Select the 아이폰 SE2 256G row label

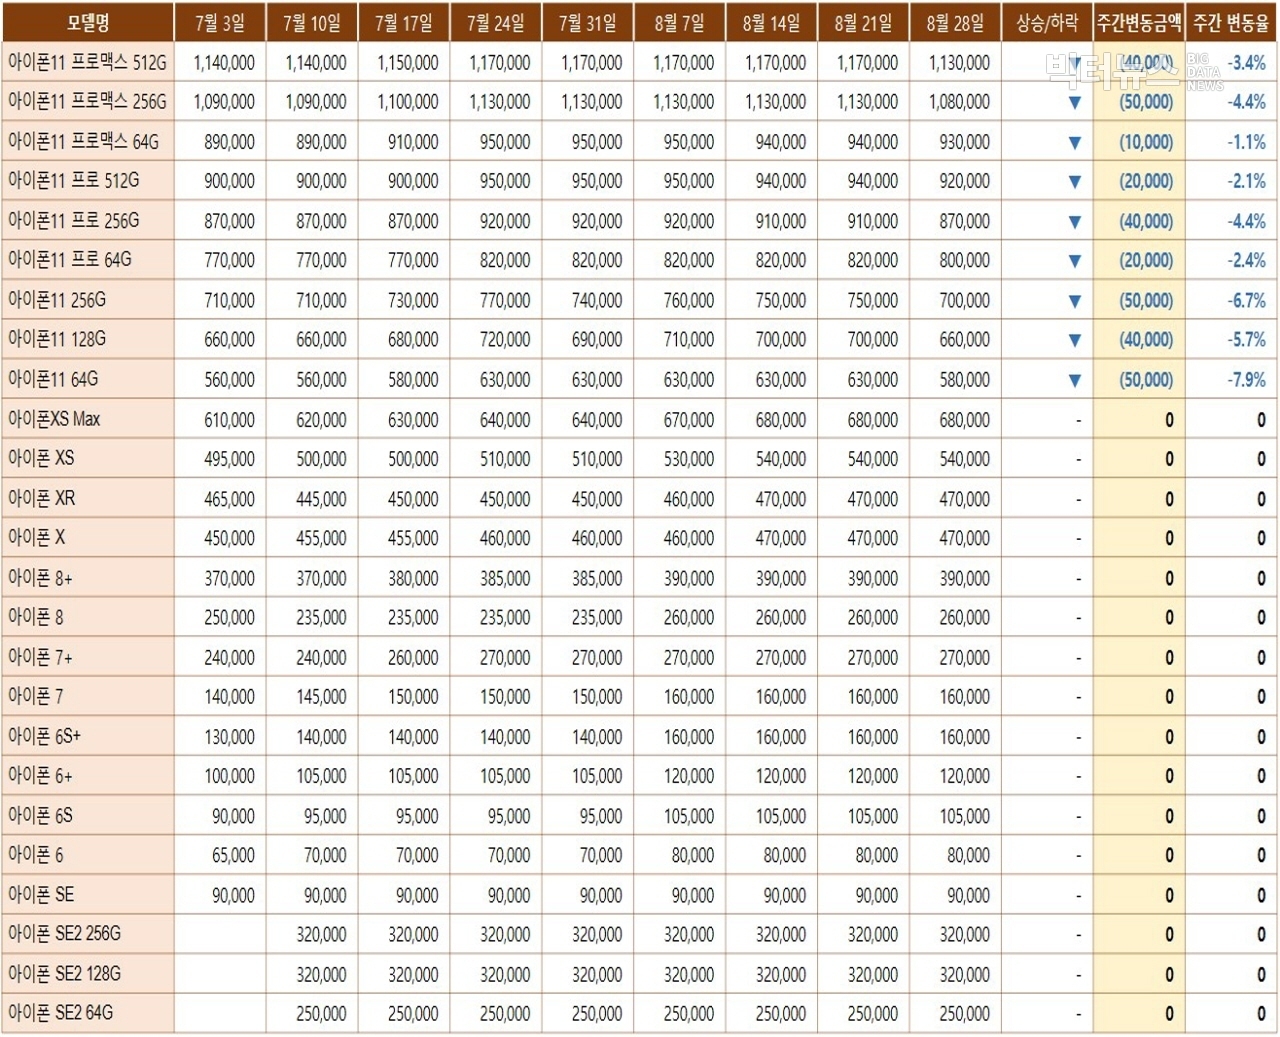pyautogui.click(x=65, y=933)
